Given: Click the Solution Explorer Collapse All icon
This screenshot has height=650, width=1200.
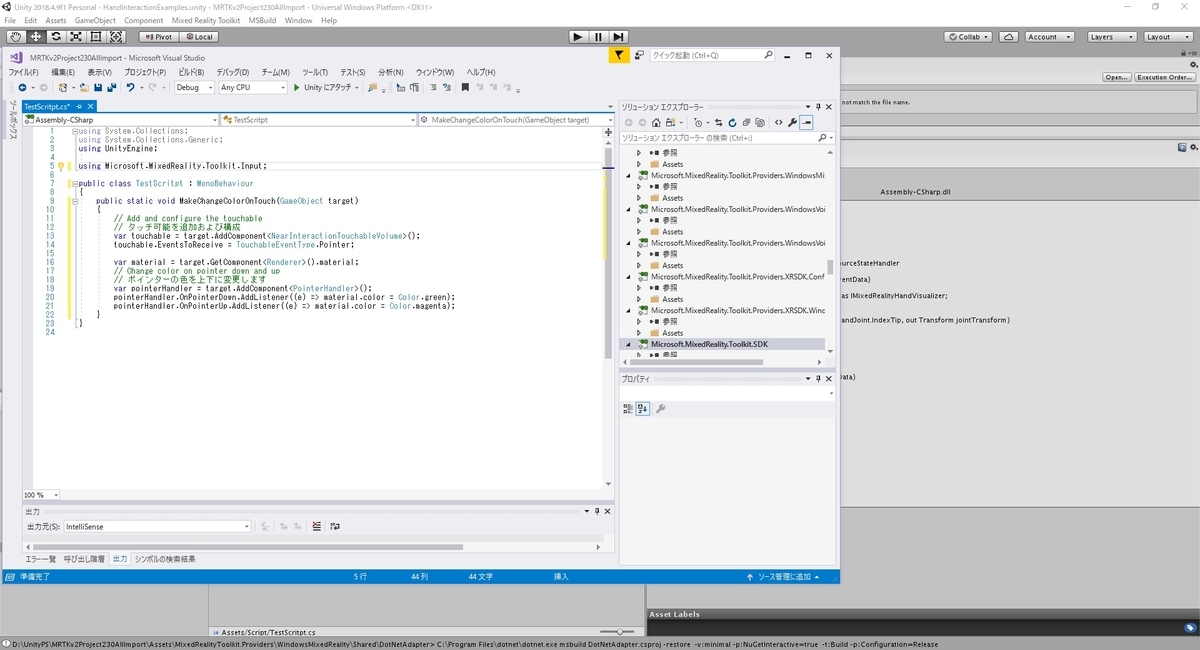Looking at the screenshot, I should coord(746,122).
